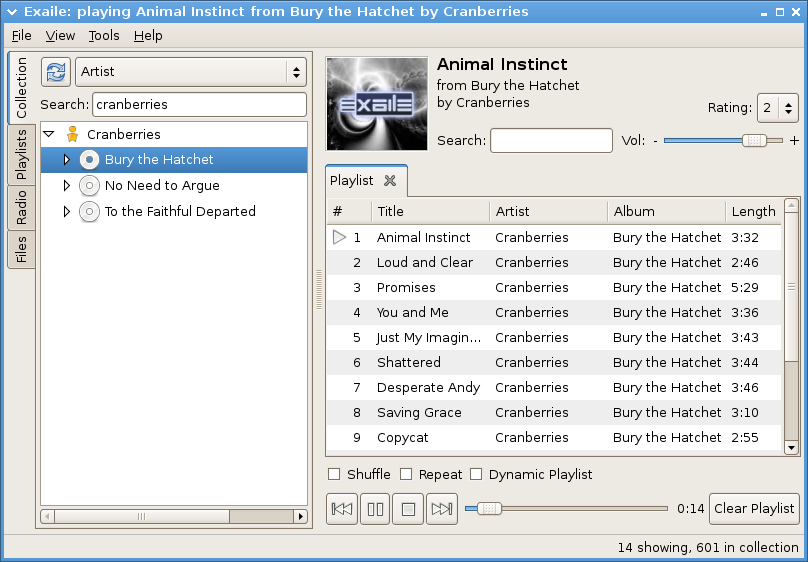Select the Copycat track row
This screenshot has width=808, height=562.
(554, 437)
